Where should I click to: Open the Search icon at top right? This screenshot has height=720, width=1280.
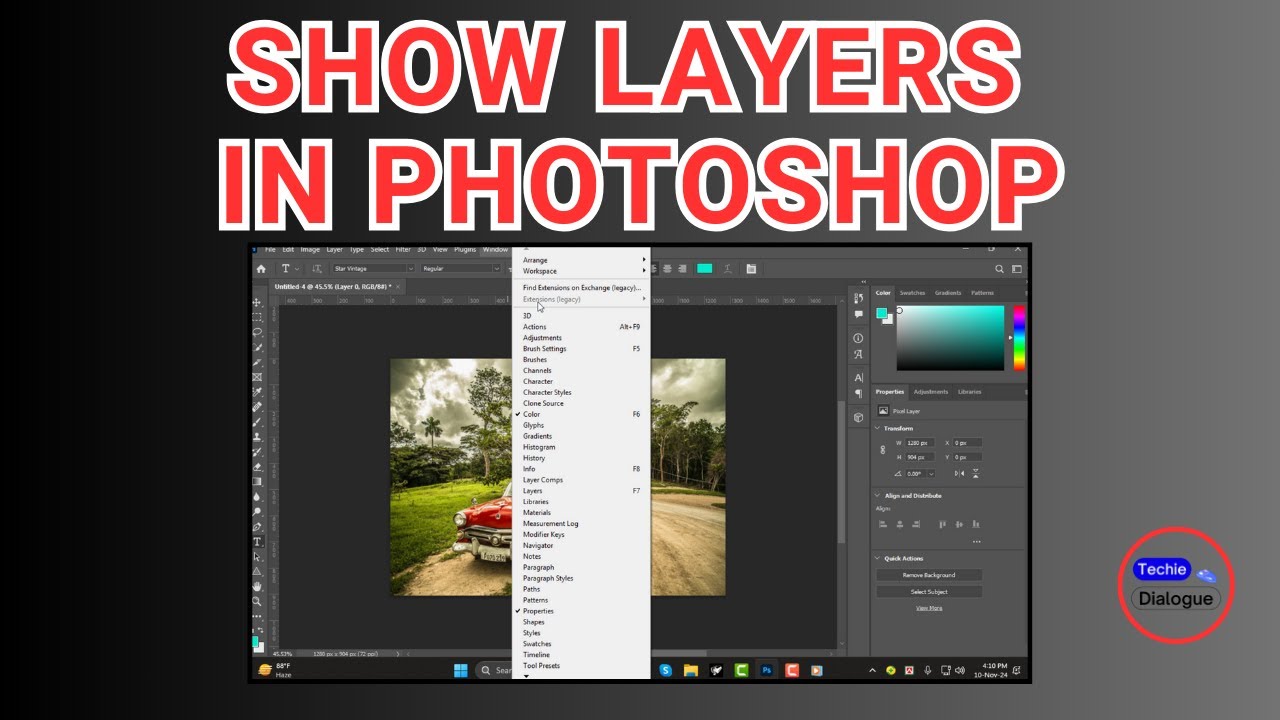pyautogui.click(x=999, y=269)
